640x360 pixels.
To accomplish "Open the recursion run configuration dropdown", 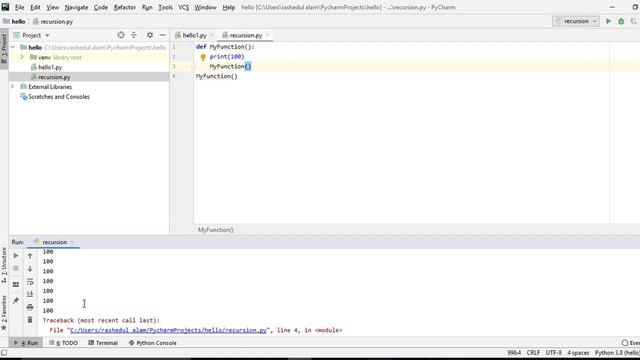I will (576, 21).
